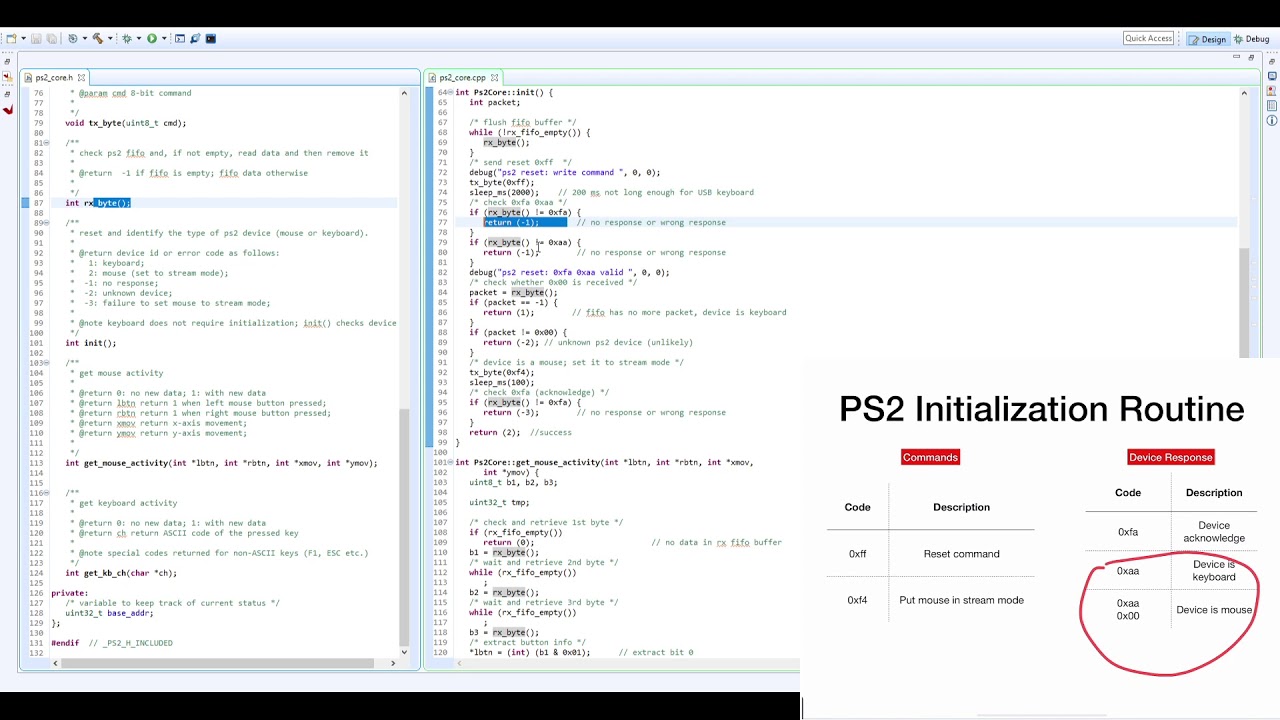
Task: Click 'tx_byte(0xf4);' line
Action: tap(502, 373)
